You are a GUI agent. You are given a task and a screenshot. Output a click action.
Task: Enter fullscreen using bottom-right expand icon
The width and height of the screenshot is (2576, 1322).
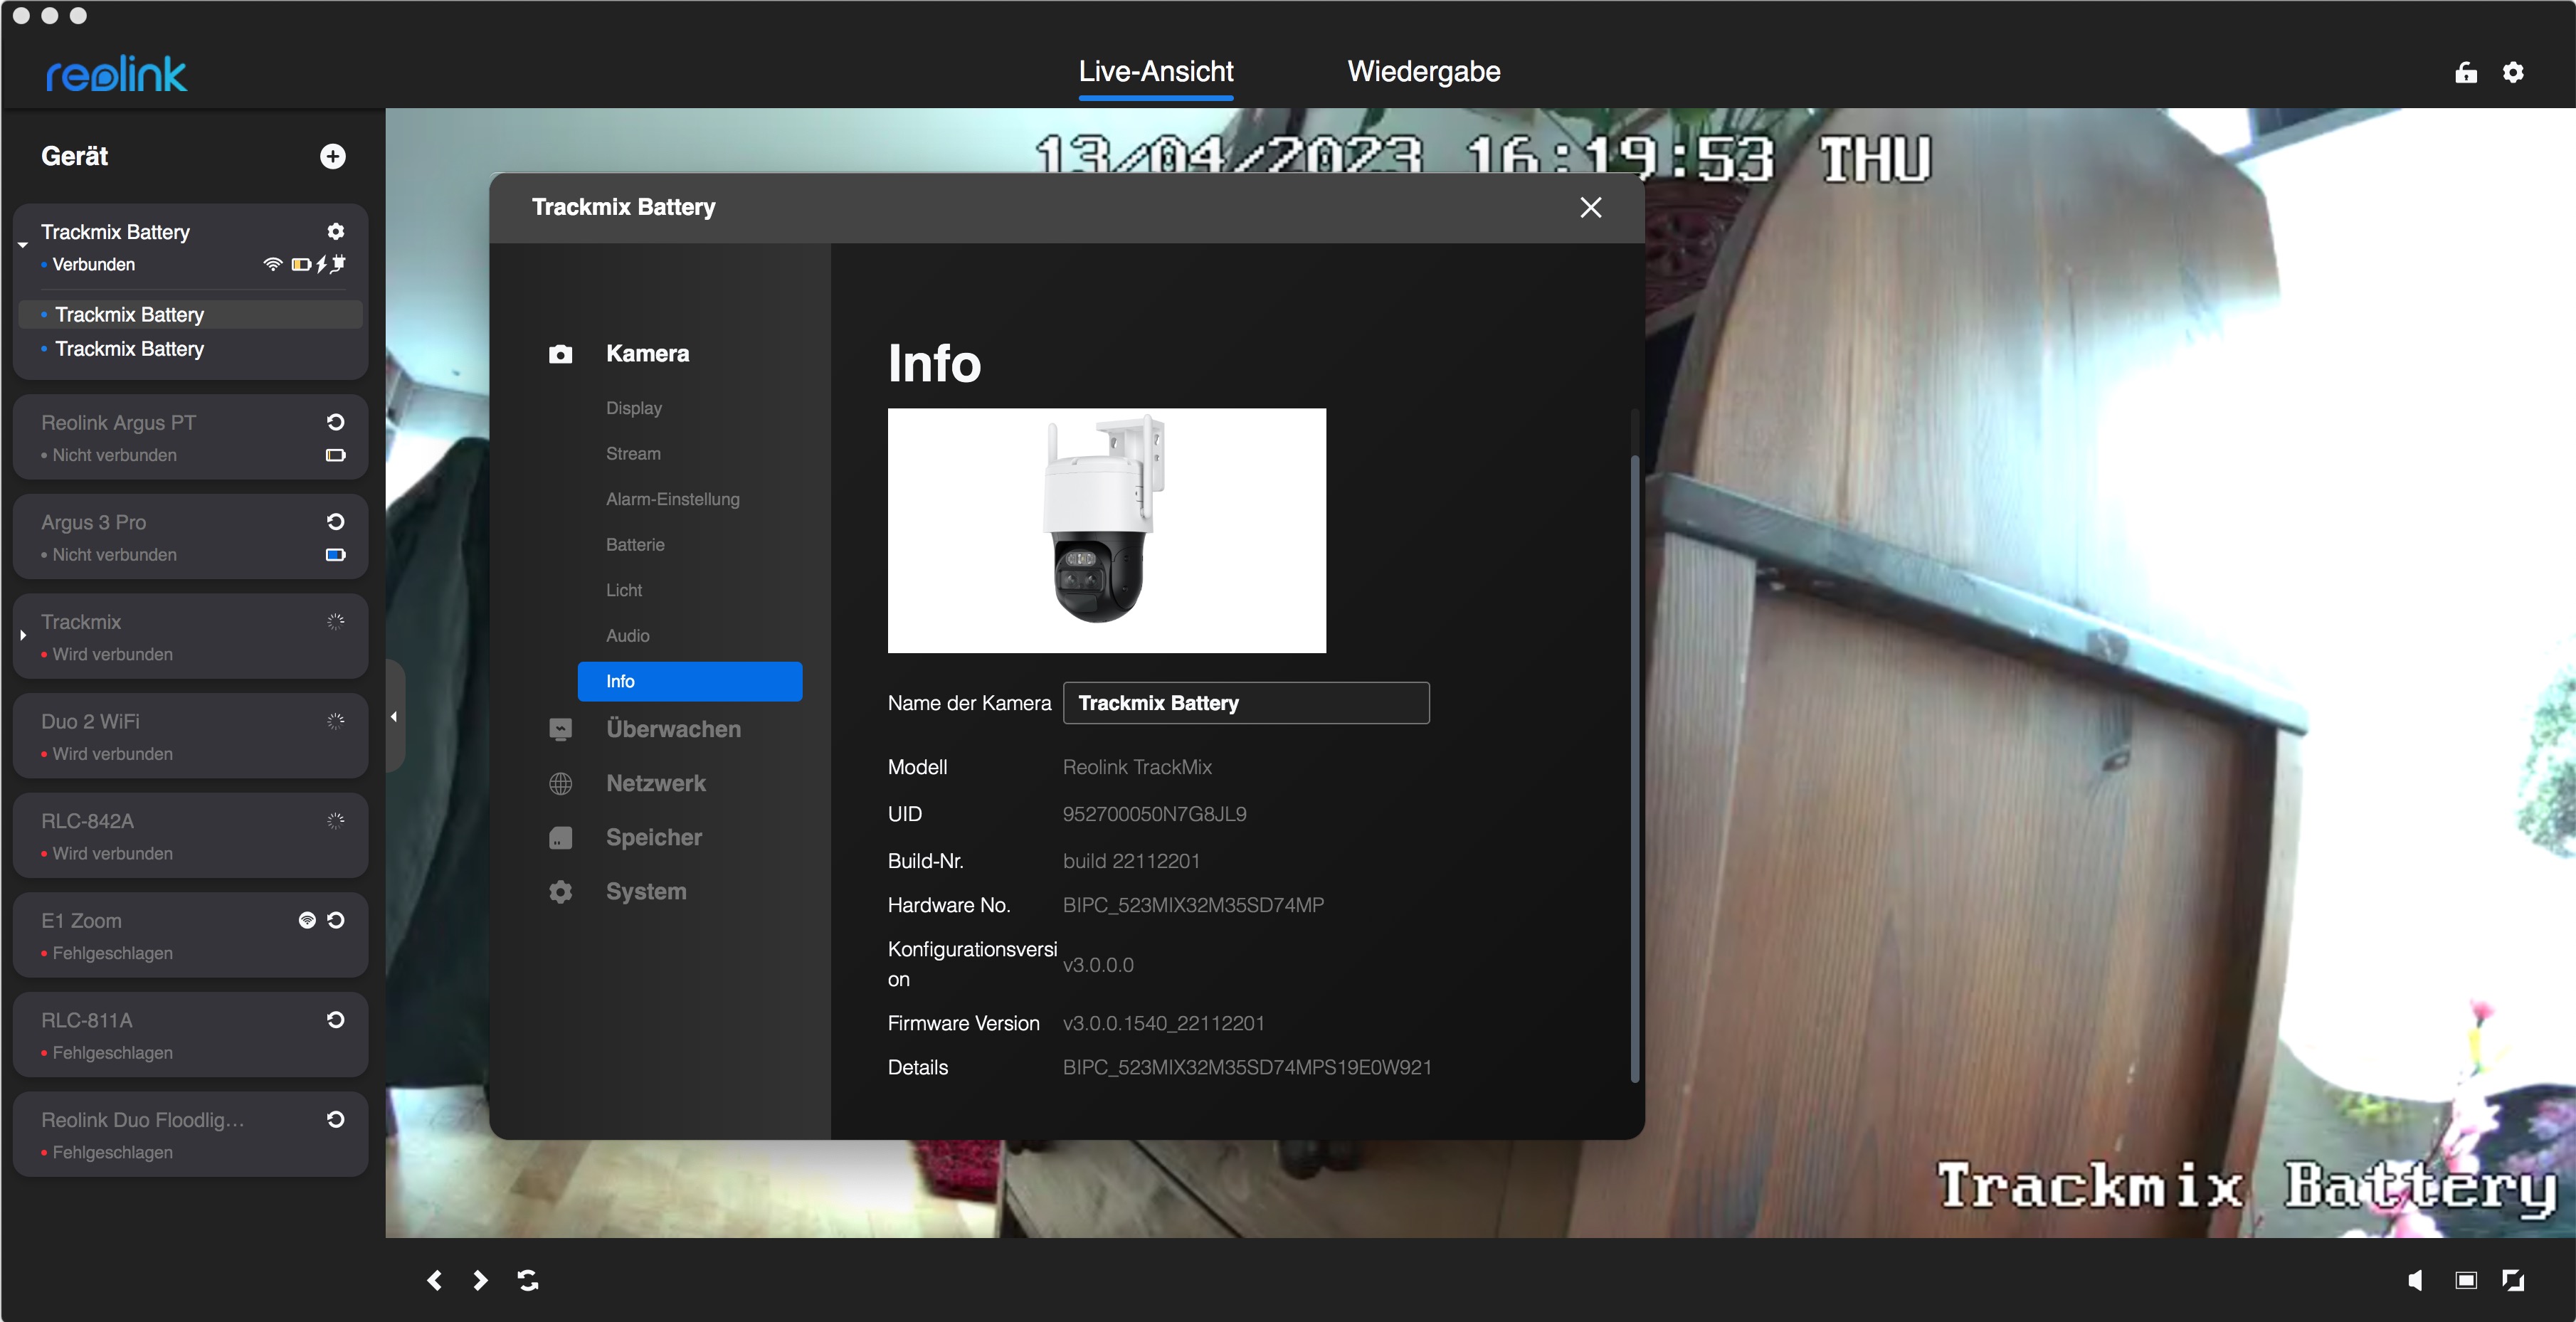tap(2513, 1280)
